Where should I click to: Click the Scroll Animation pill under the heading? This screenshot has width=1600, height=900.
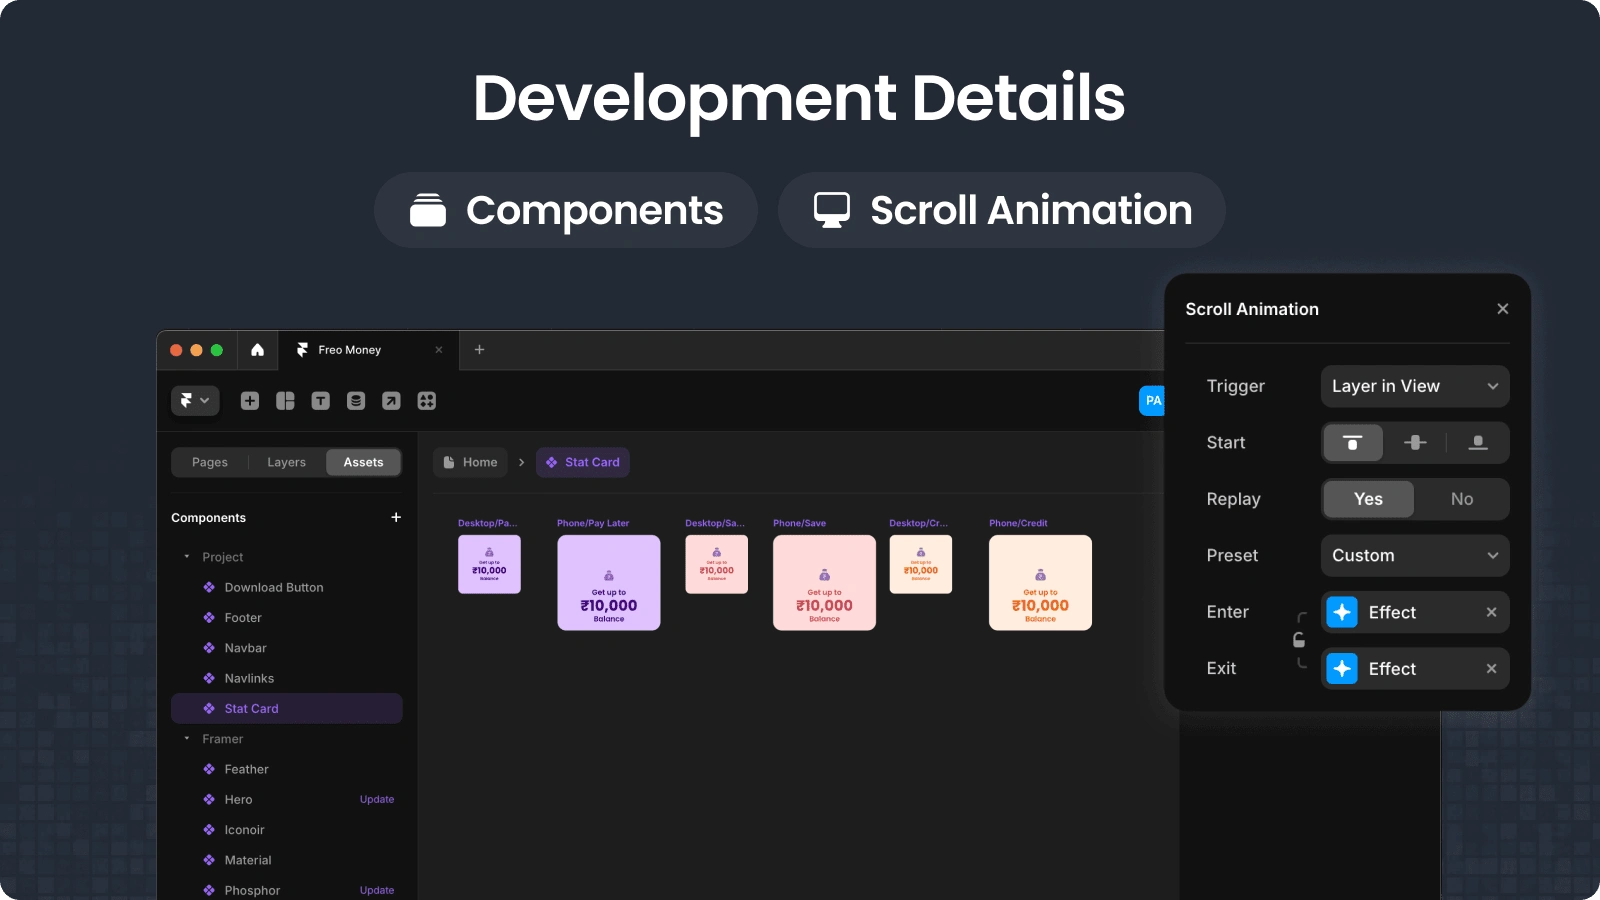[x=1002, y=210]
